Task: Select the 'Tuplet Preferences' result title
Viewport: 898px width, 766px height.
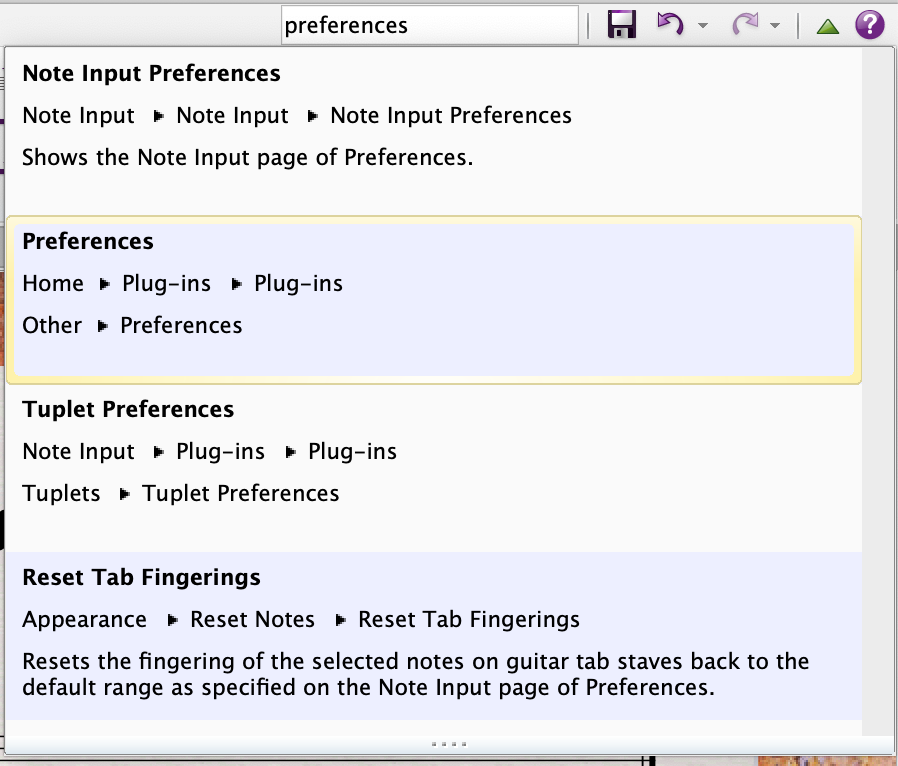Action: pos(128,410)
